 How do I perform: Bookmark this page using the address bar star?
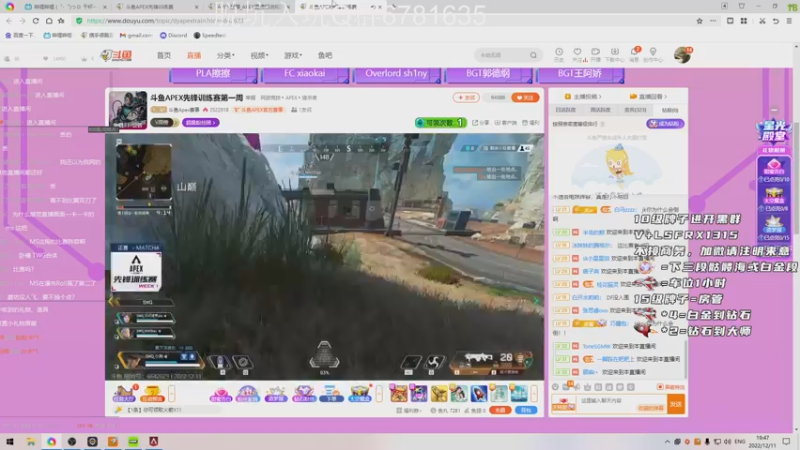pos(699,21)
